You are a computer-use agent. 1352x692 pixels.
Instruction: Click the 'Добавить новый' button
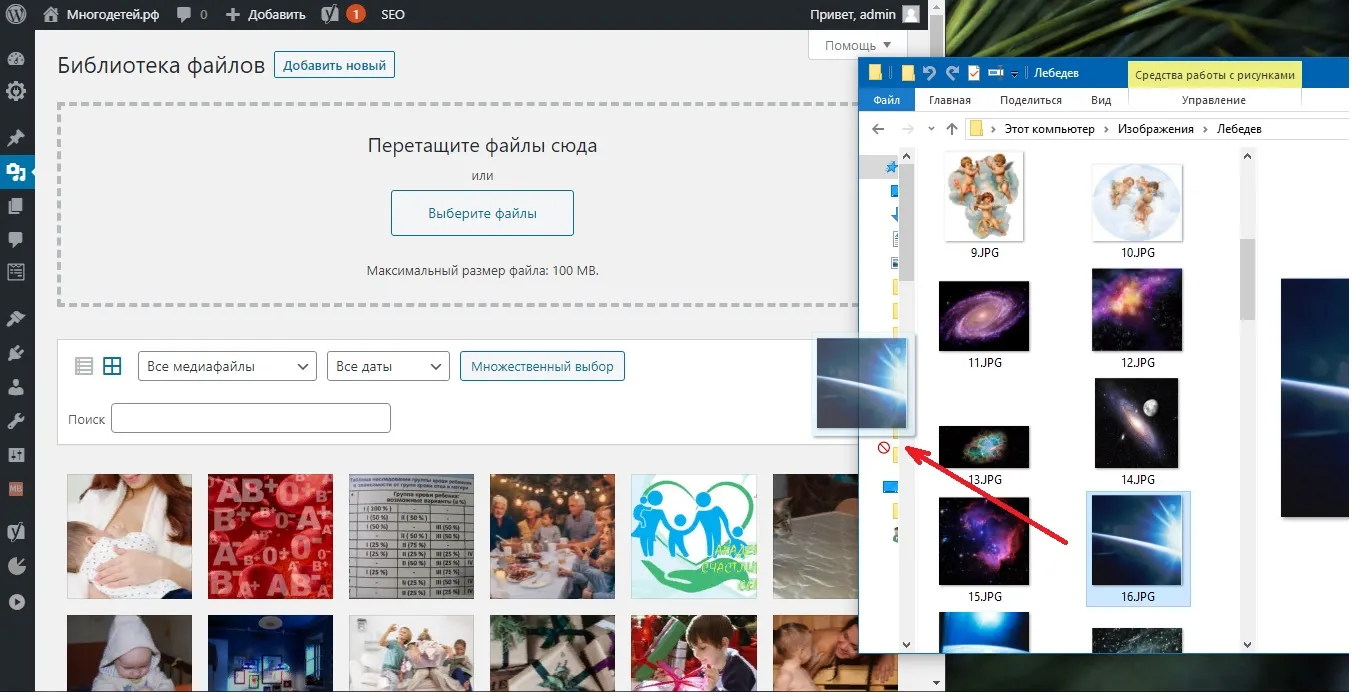tap(335, 66)
